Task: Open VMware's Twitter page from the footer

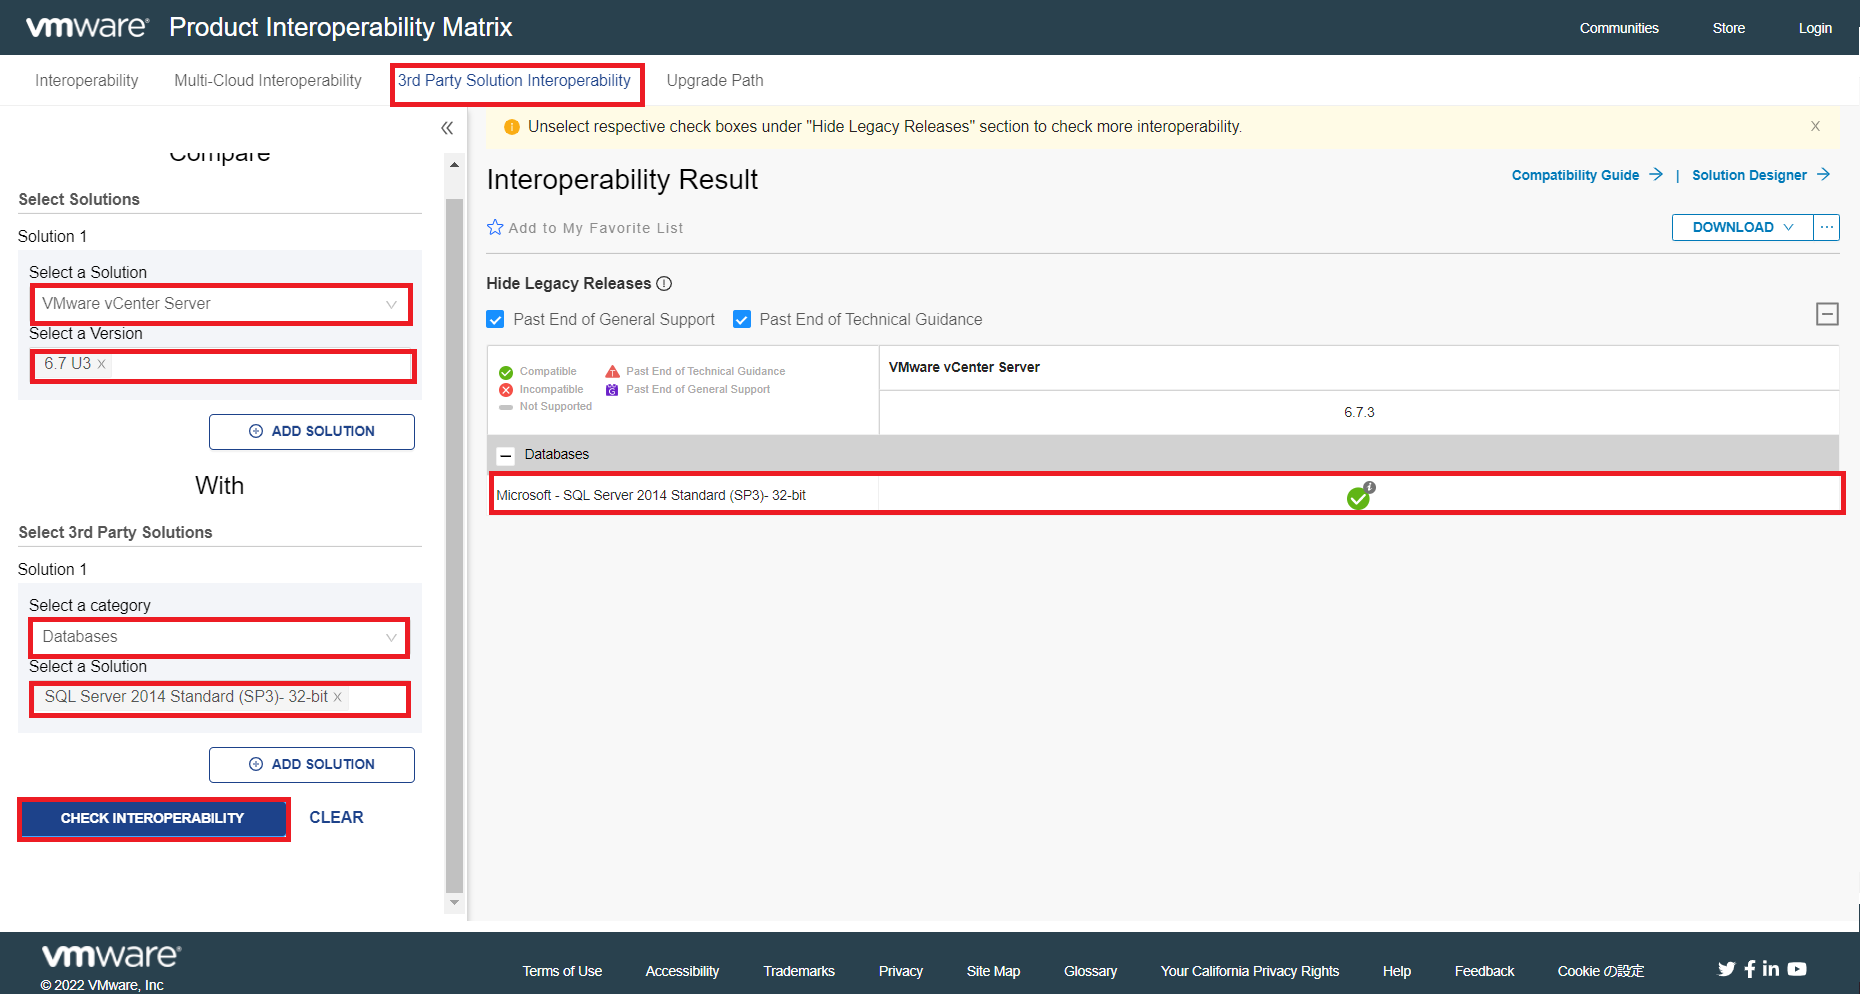Action: pos(1726,968)
